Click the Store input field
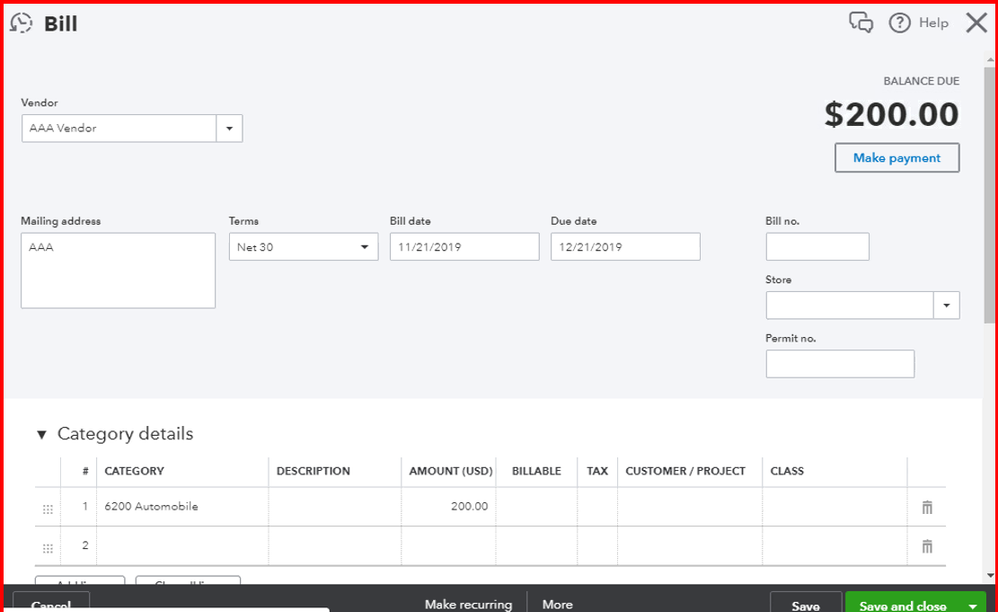Viewport: 998px width, 612px height. [x=850, y=305]
